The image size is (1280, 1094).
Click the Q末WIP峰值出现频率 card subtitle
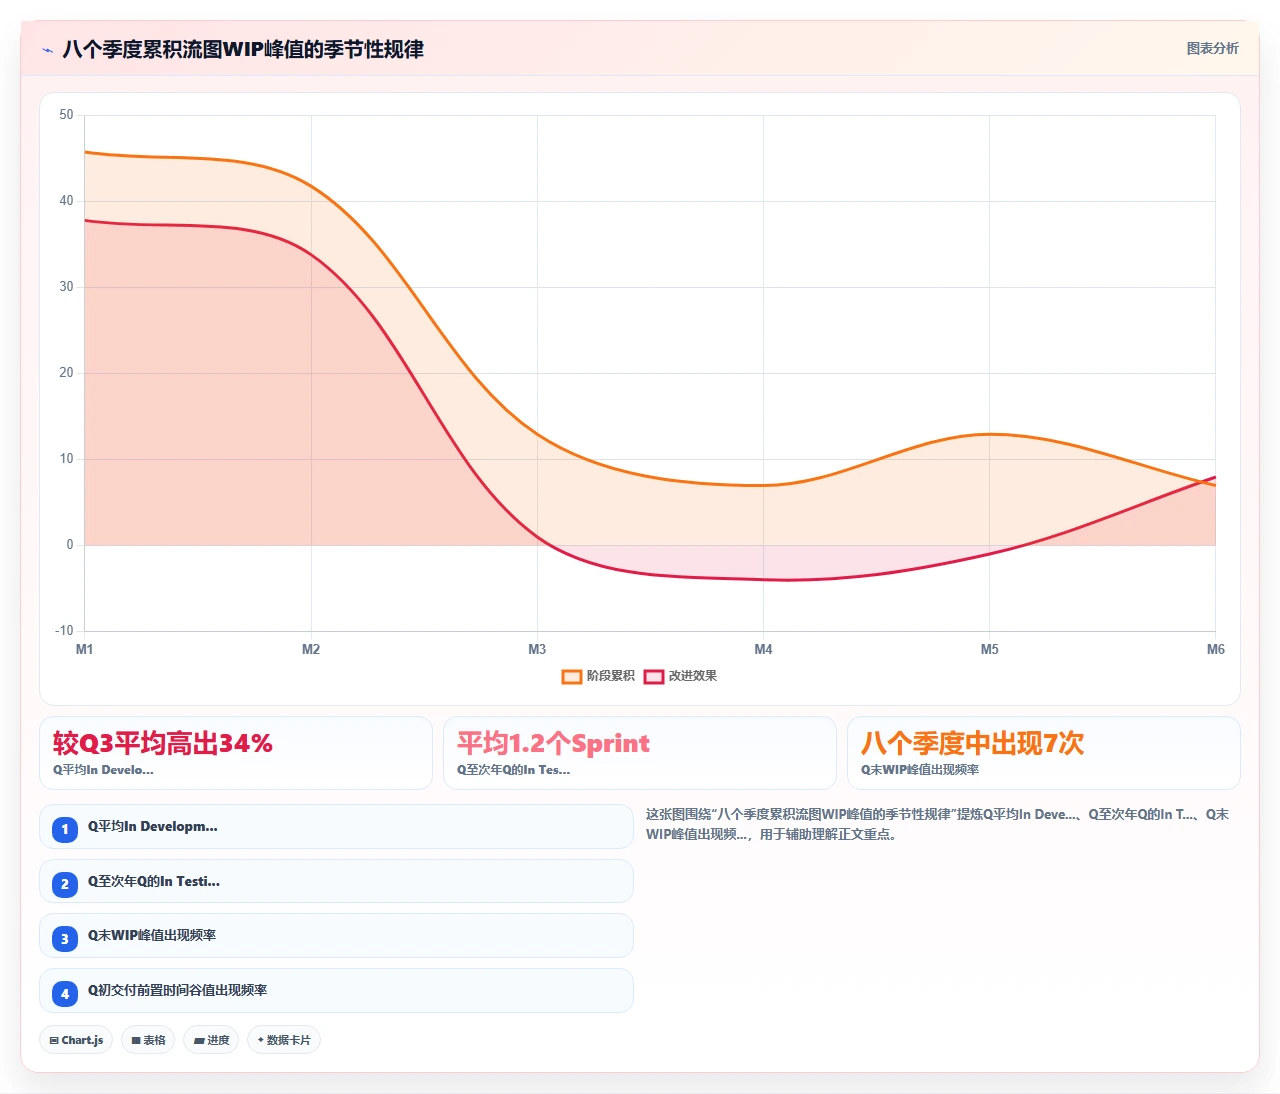[x=920, y=770]
